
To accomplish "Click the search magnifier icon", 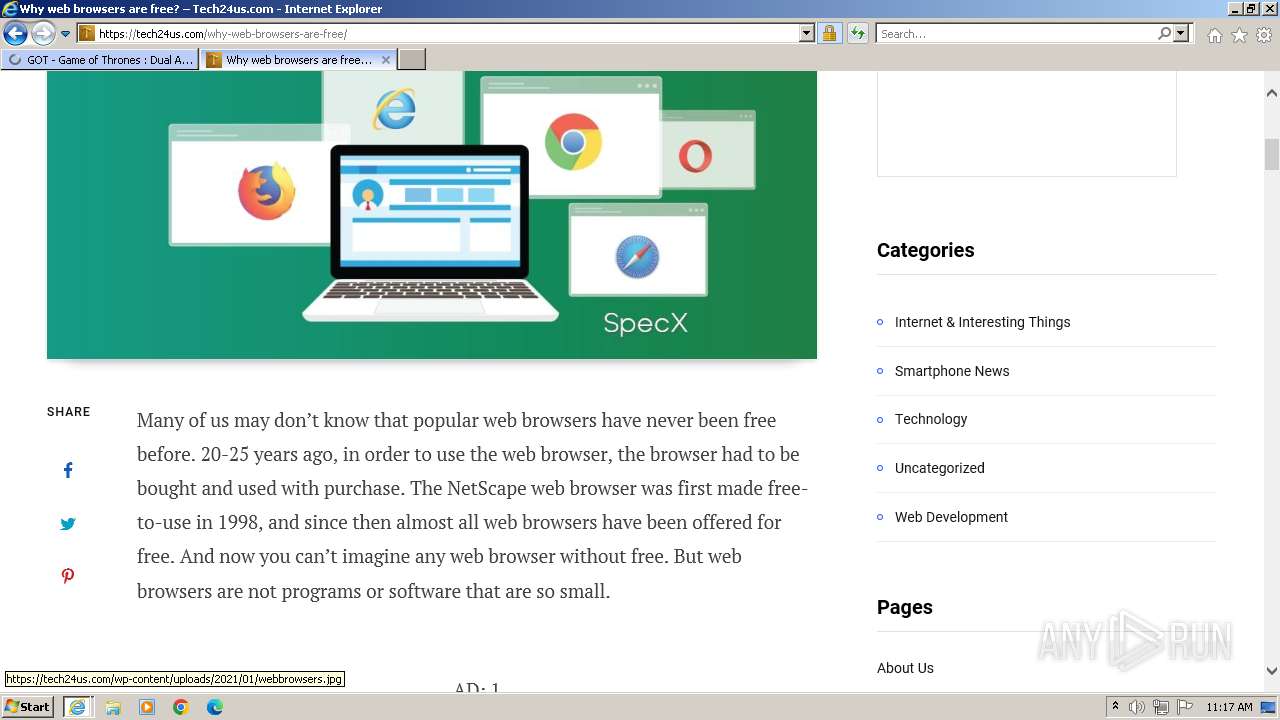I will coord(1164,33).
